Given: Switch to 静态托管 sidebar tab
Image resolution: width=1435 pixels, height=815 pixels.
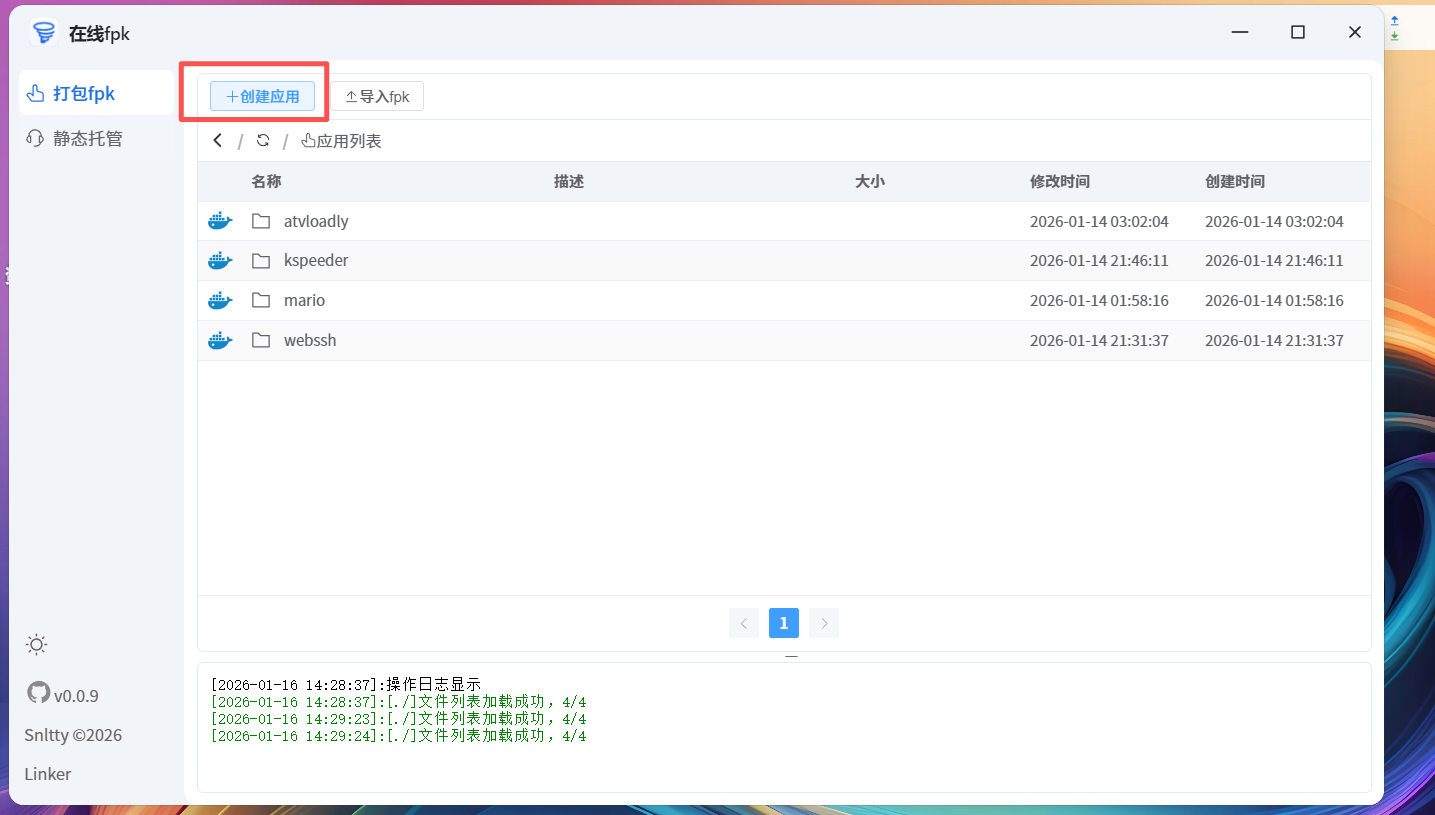Looking at the screenshot, I should tap(88, 139).
